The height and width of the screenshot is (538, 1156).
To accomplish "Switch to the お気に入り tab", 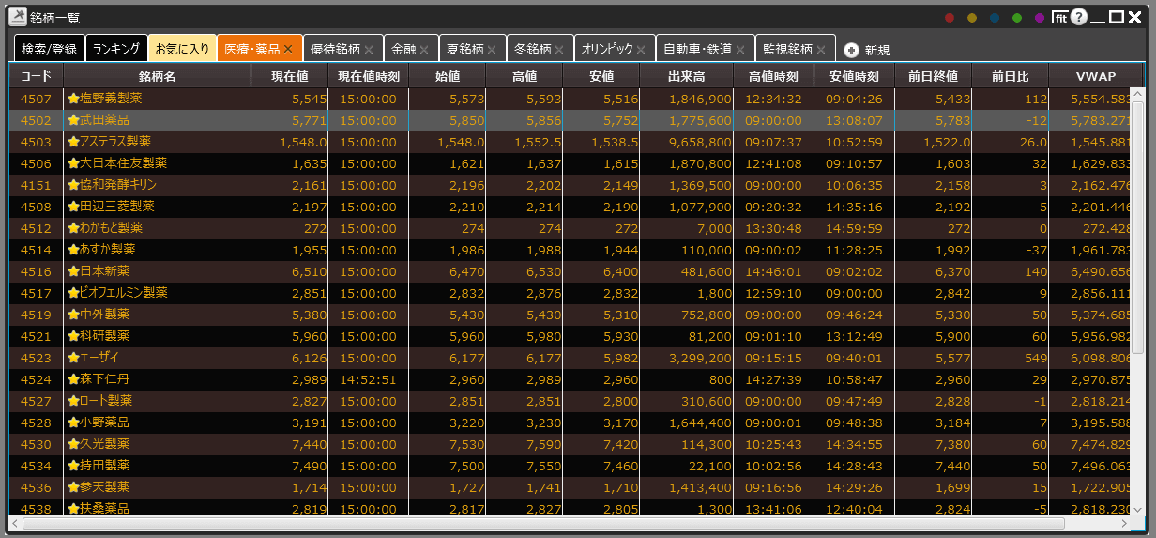I will [182, 49].
